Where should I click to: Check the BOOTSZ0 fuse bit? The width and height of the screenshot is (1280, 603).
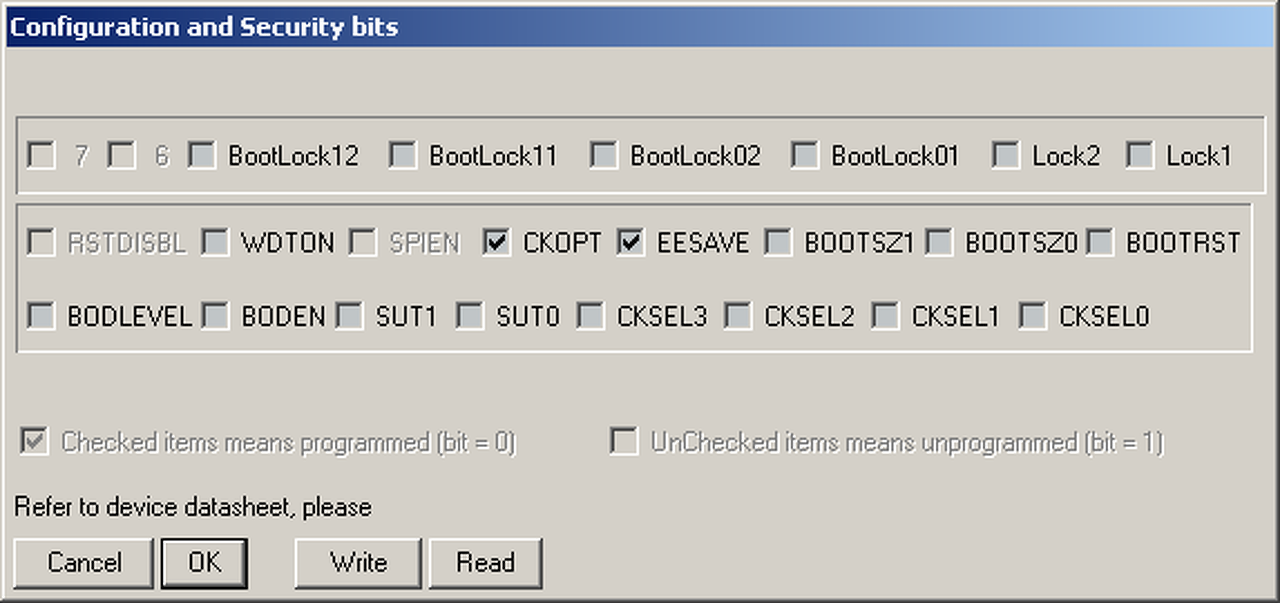(x=939, y=242)
